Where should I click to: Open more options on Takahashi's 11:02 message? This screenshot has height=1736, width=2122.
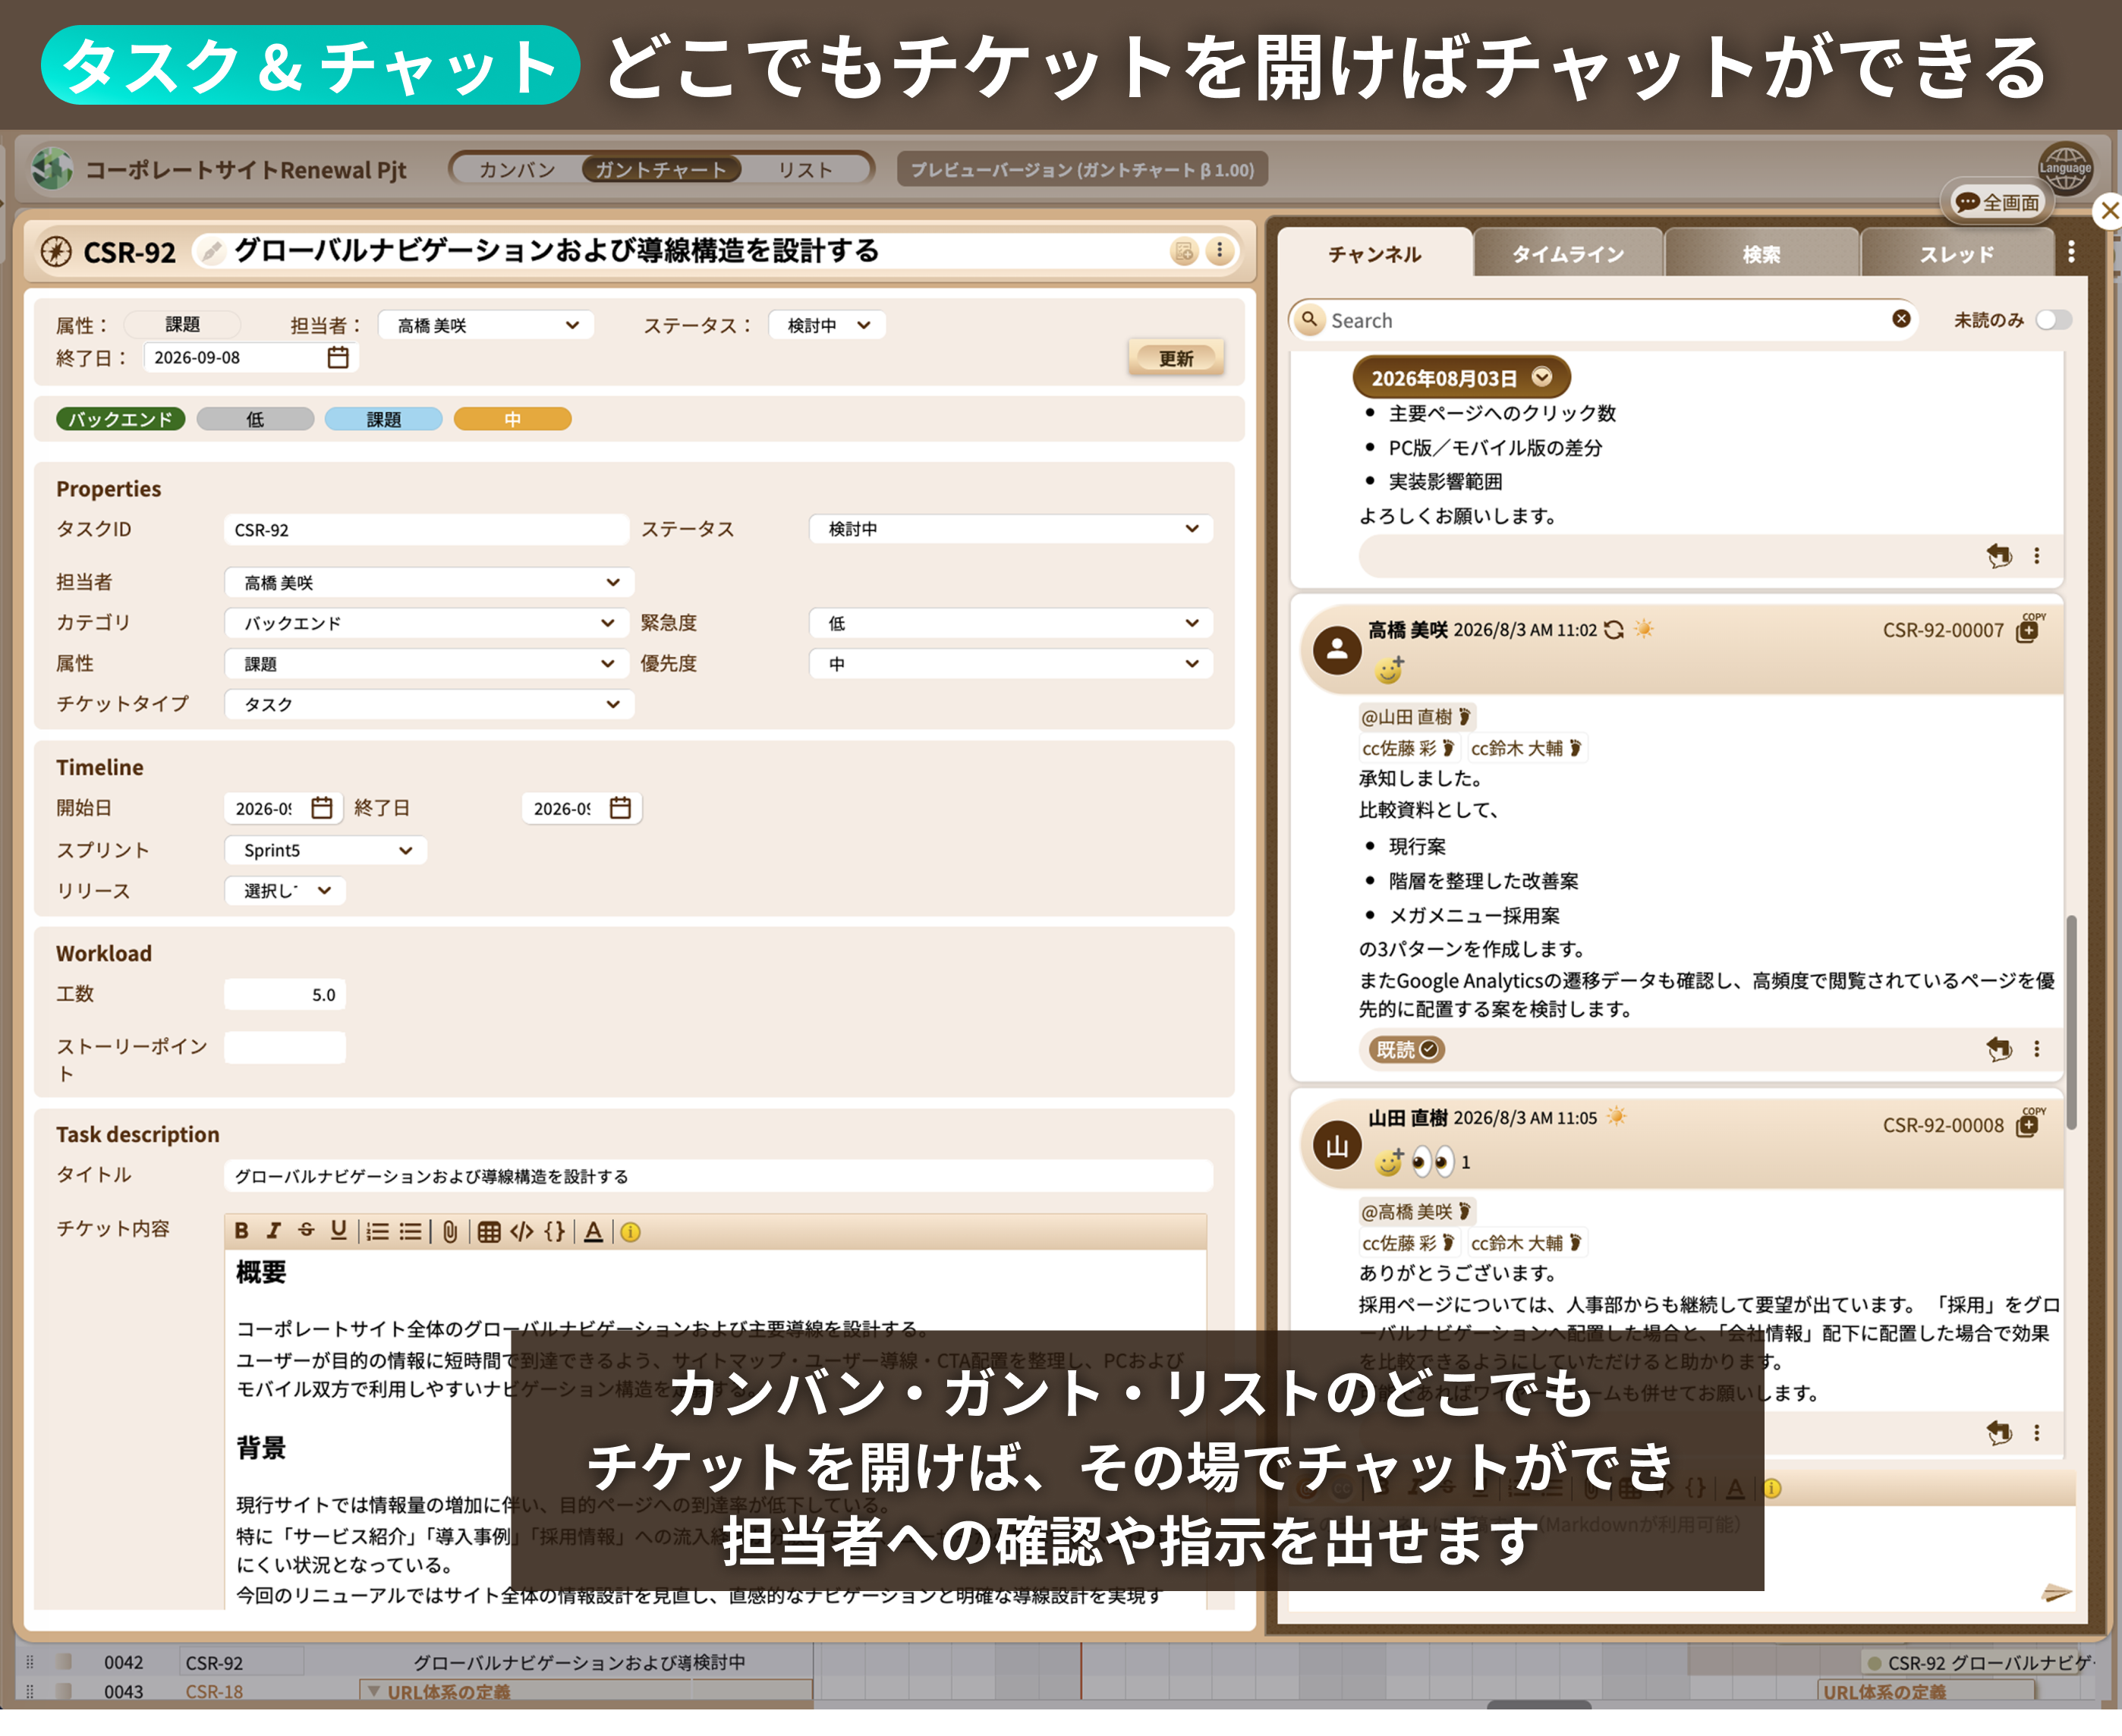click(2037, 1048)
